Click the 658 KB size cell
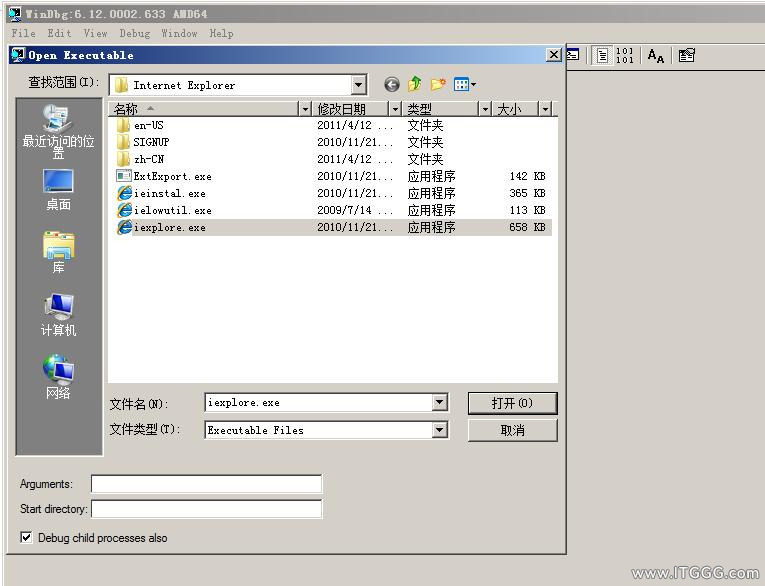 pyautogui.click(x=527, y=227)
